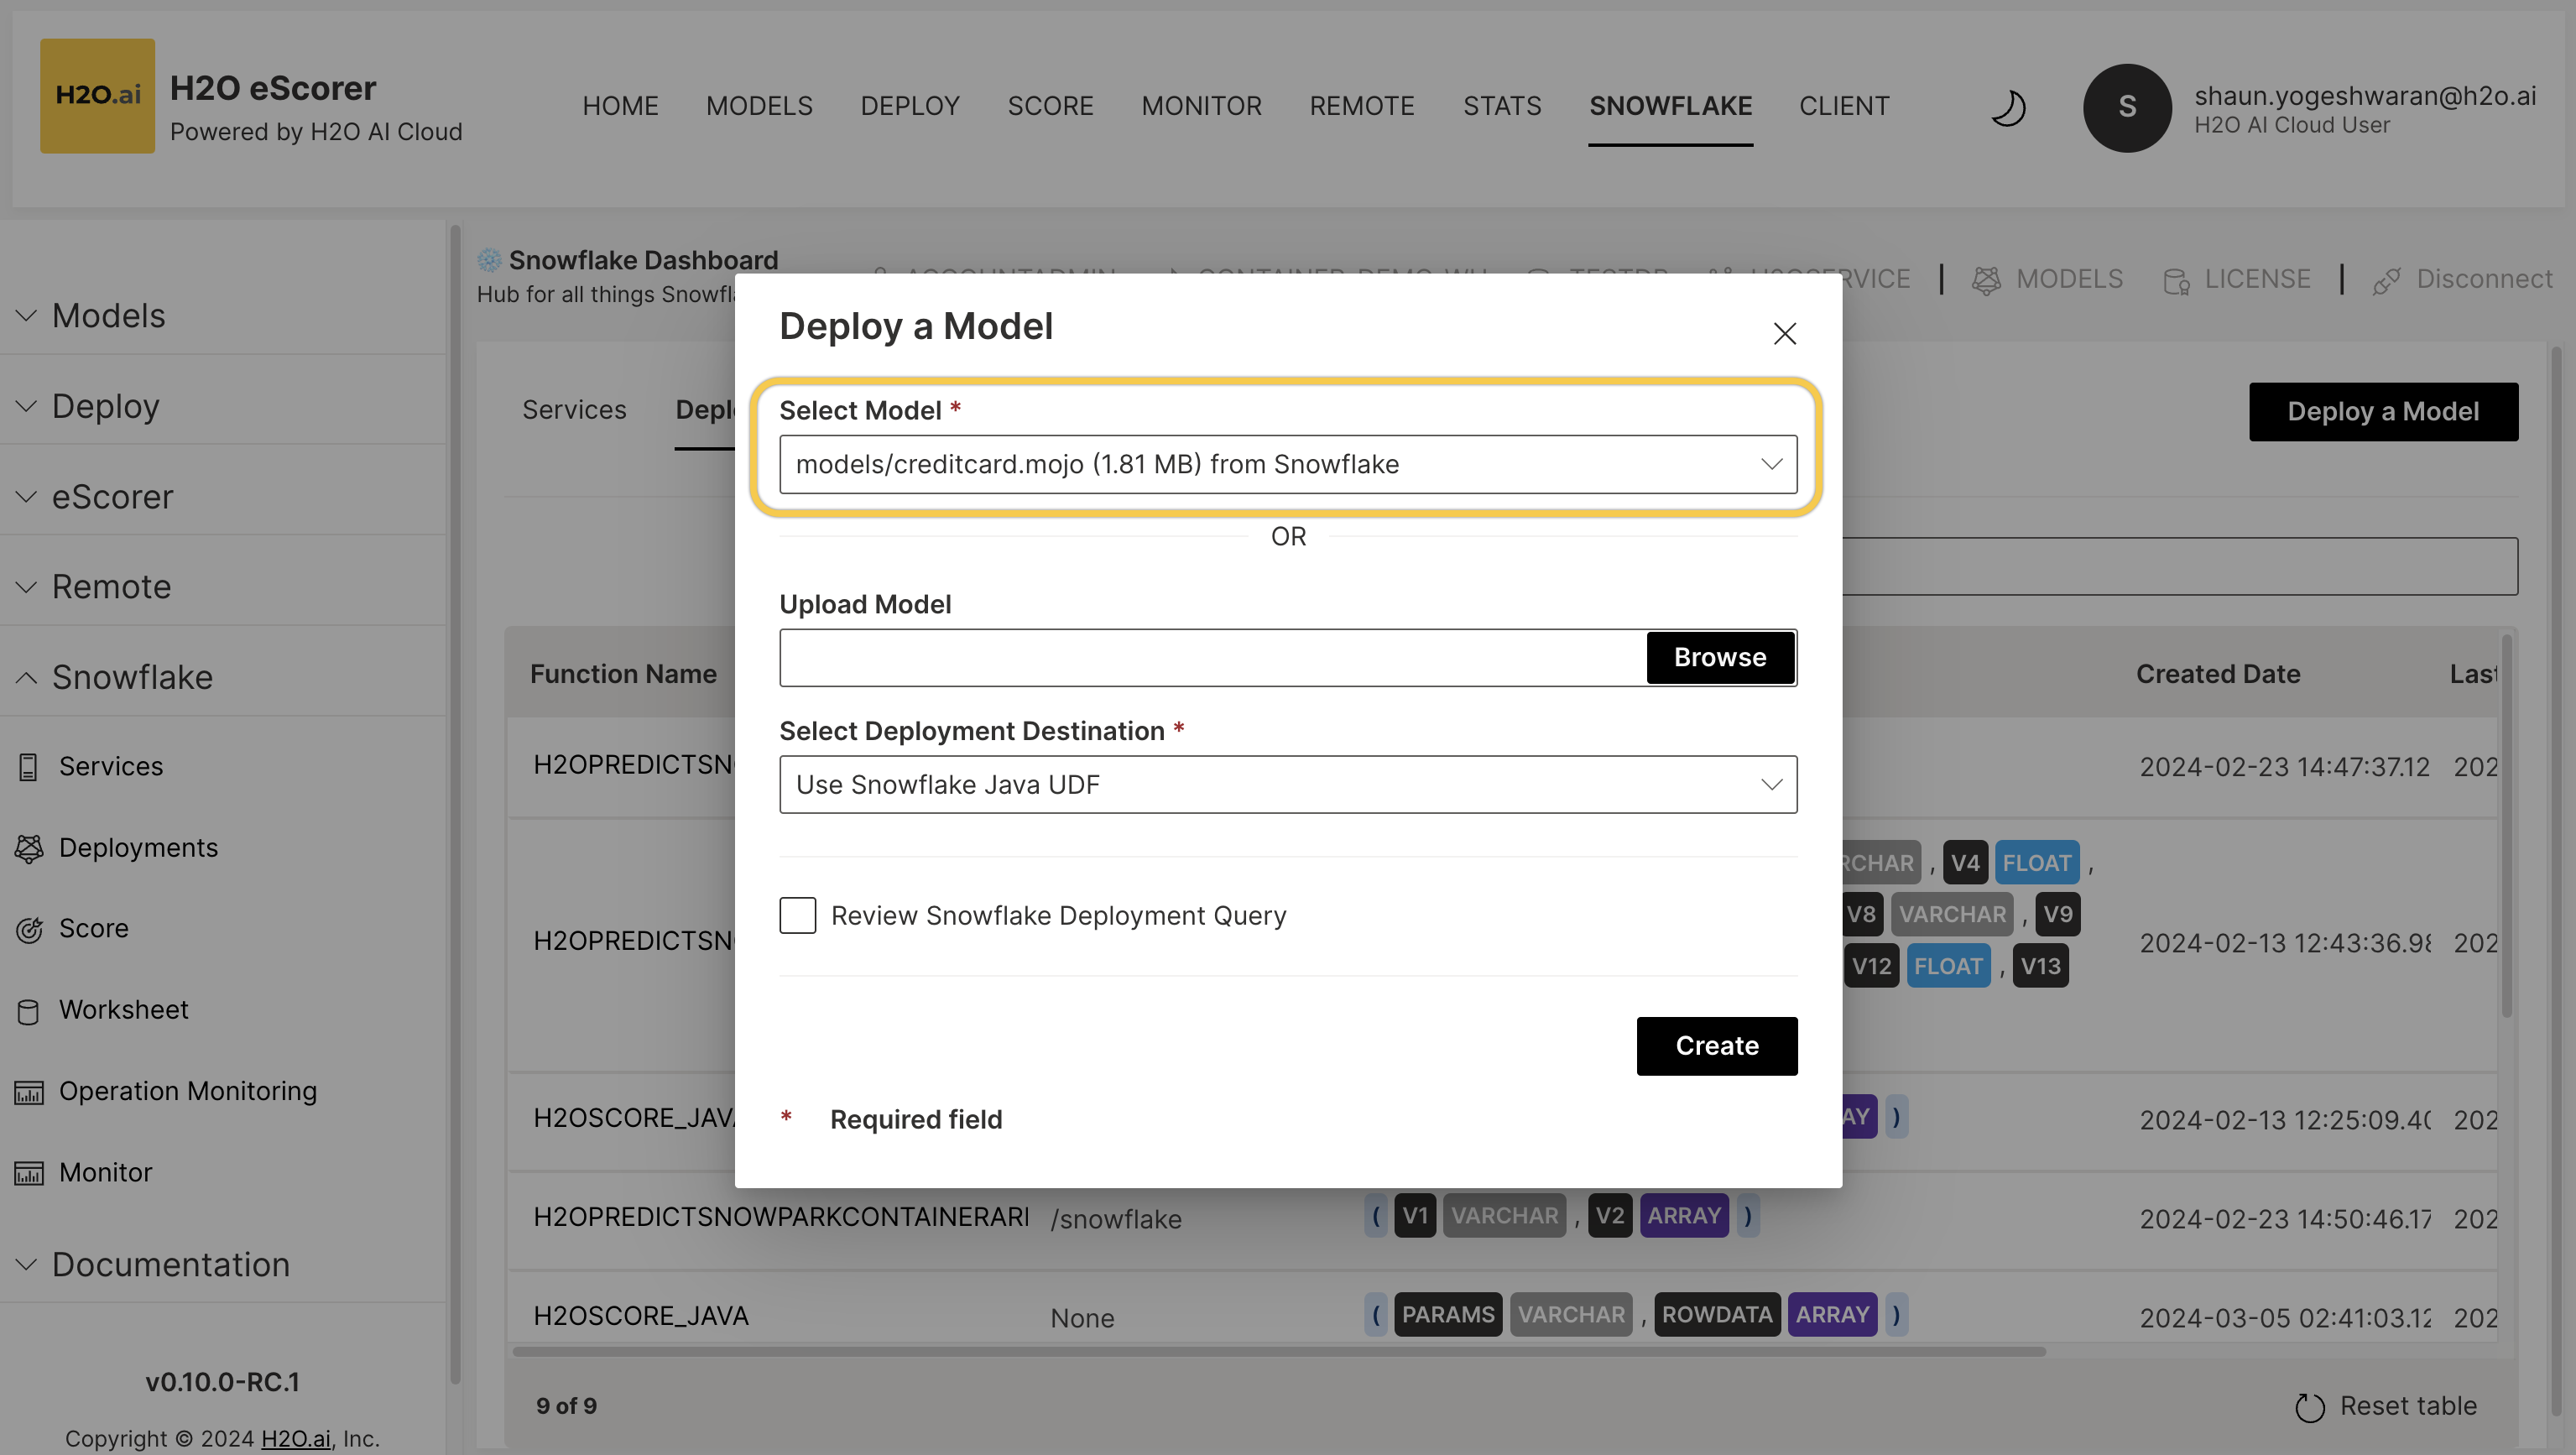Image resolution: width=2576 pixels, height=1455 pixels.
Task: Open the MONITOR top navigation item
Action: click(x=1201, y=106)
